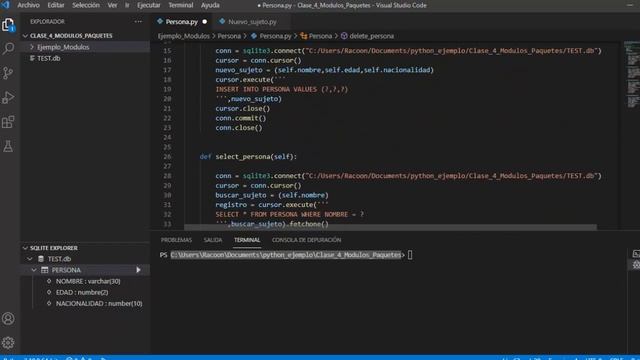The width and height of the screenshot is (640, 360).
Task: Click the editor horizontal scrollbar
Action: [390, 227]
